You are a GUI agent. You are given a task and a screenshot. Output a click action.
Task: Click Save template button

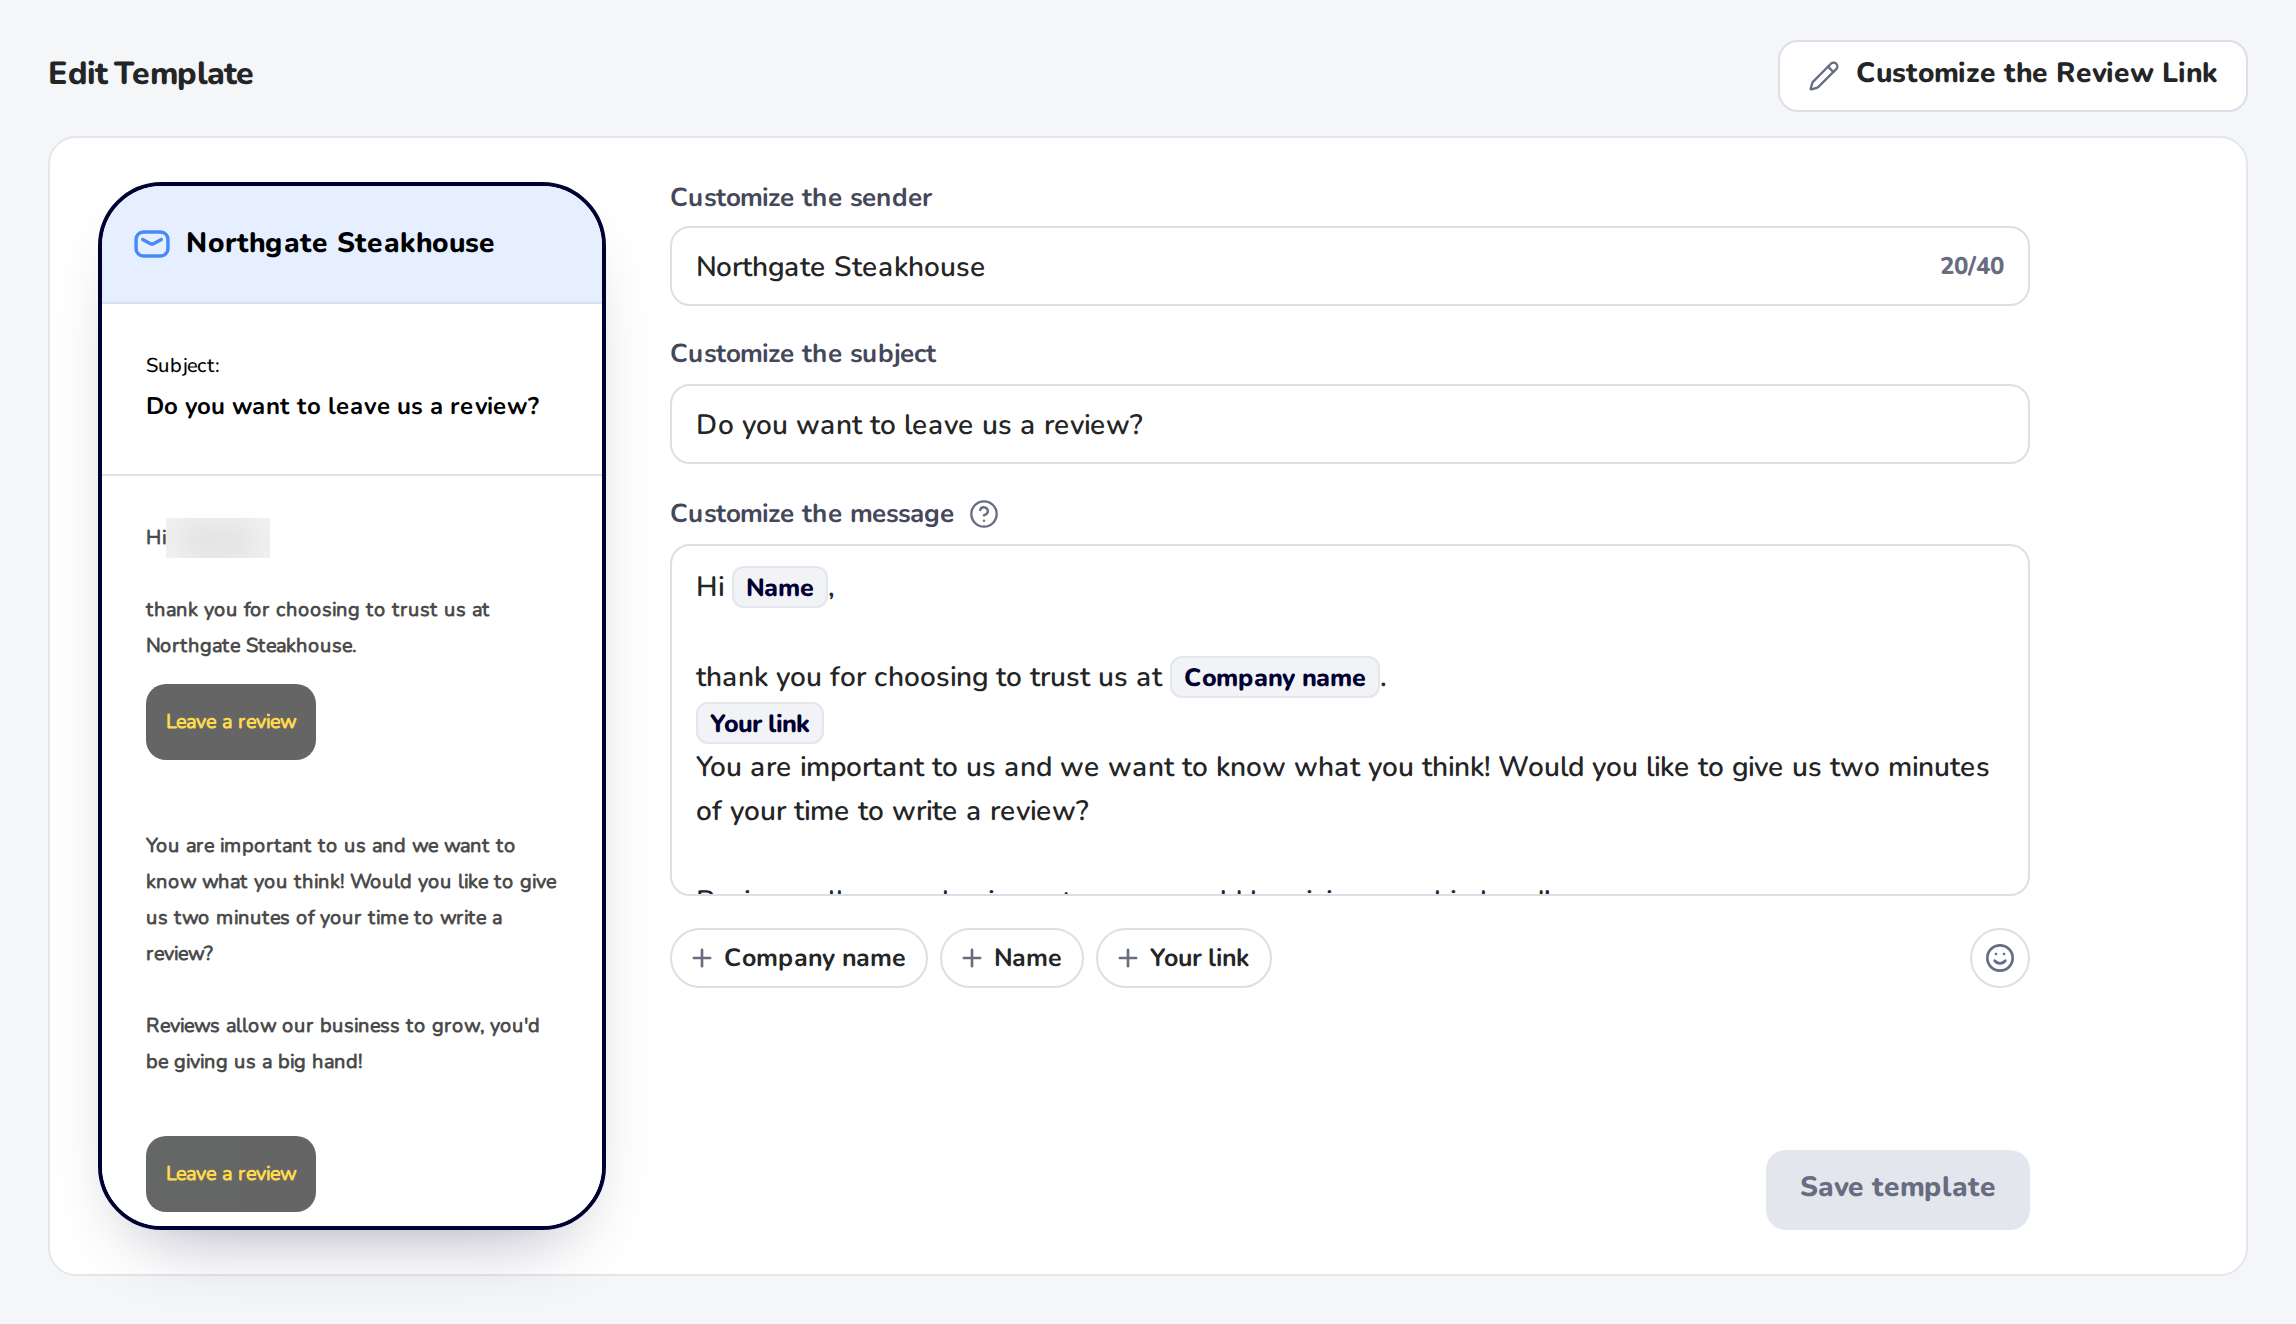click(1897, 1189)
